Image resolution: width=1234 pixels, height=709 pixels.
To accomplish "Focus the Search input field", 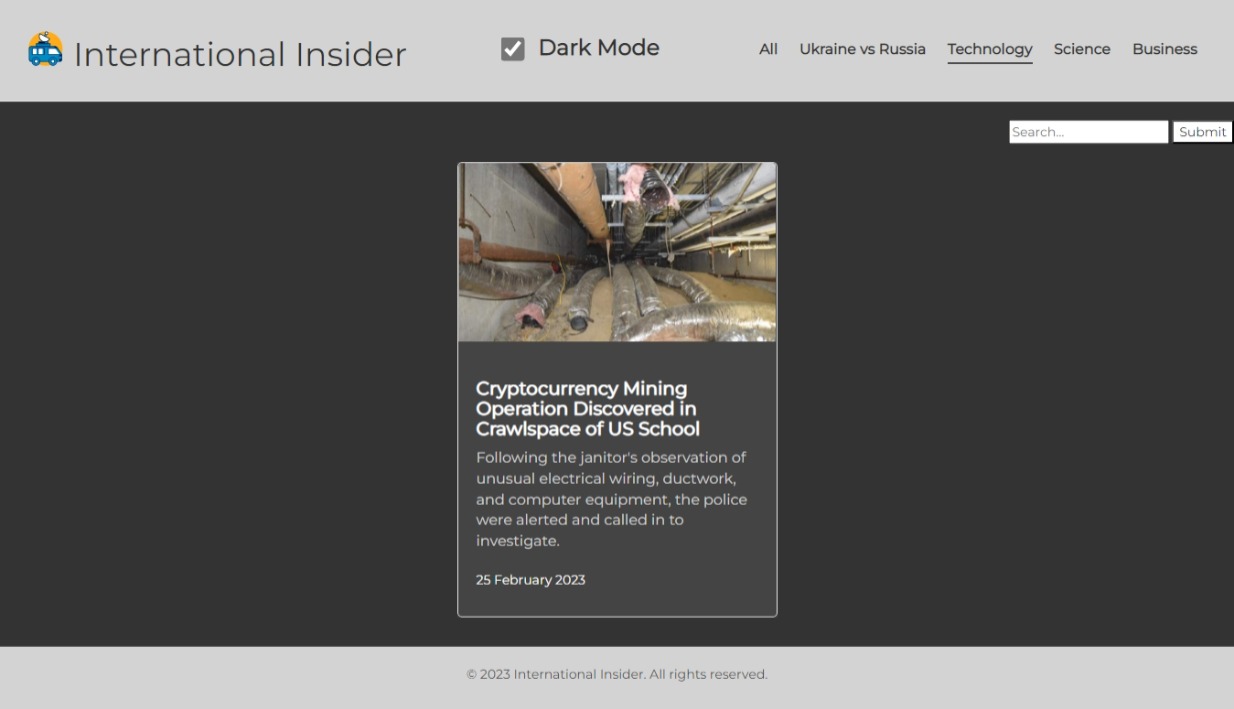I will point(1088,132).
